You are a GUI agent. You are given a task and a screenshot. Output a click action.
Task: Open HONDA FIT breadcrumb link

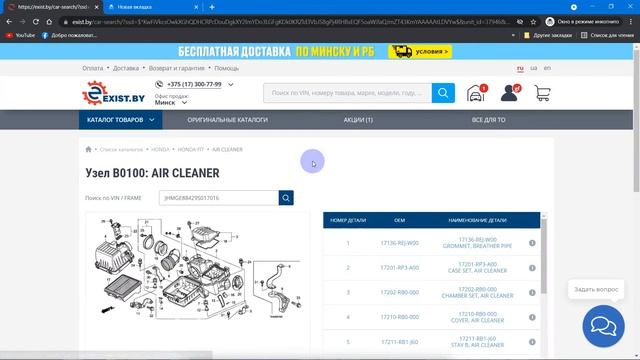tap(191, 149)
